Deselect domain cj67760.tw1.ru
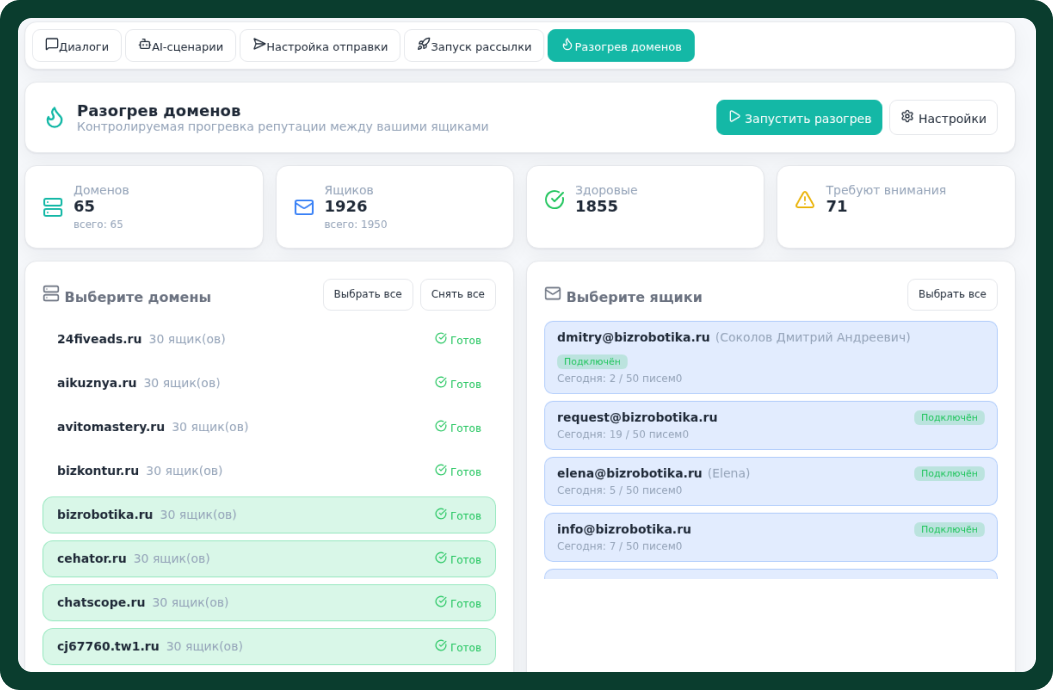 [269, 646]
